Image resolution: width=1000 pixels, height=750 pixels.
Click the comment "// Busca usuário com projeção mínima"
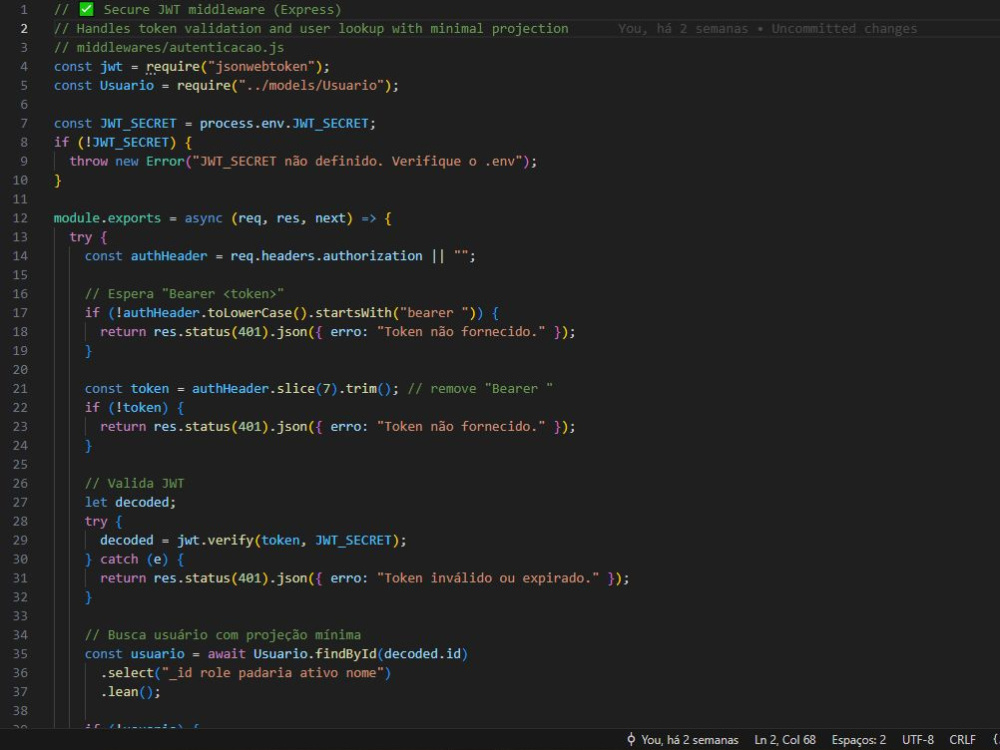pyautogui.click(x=223, y=635)
